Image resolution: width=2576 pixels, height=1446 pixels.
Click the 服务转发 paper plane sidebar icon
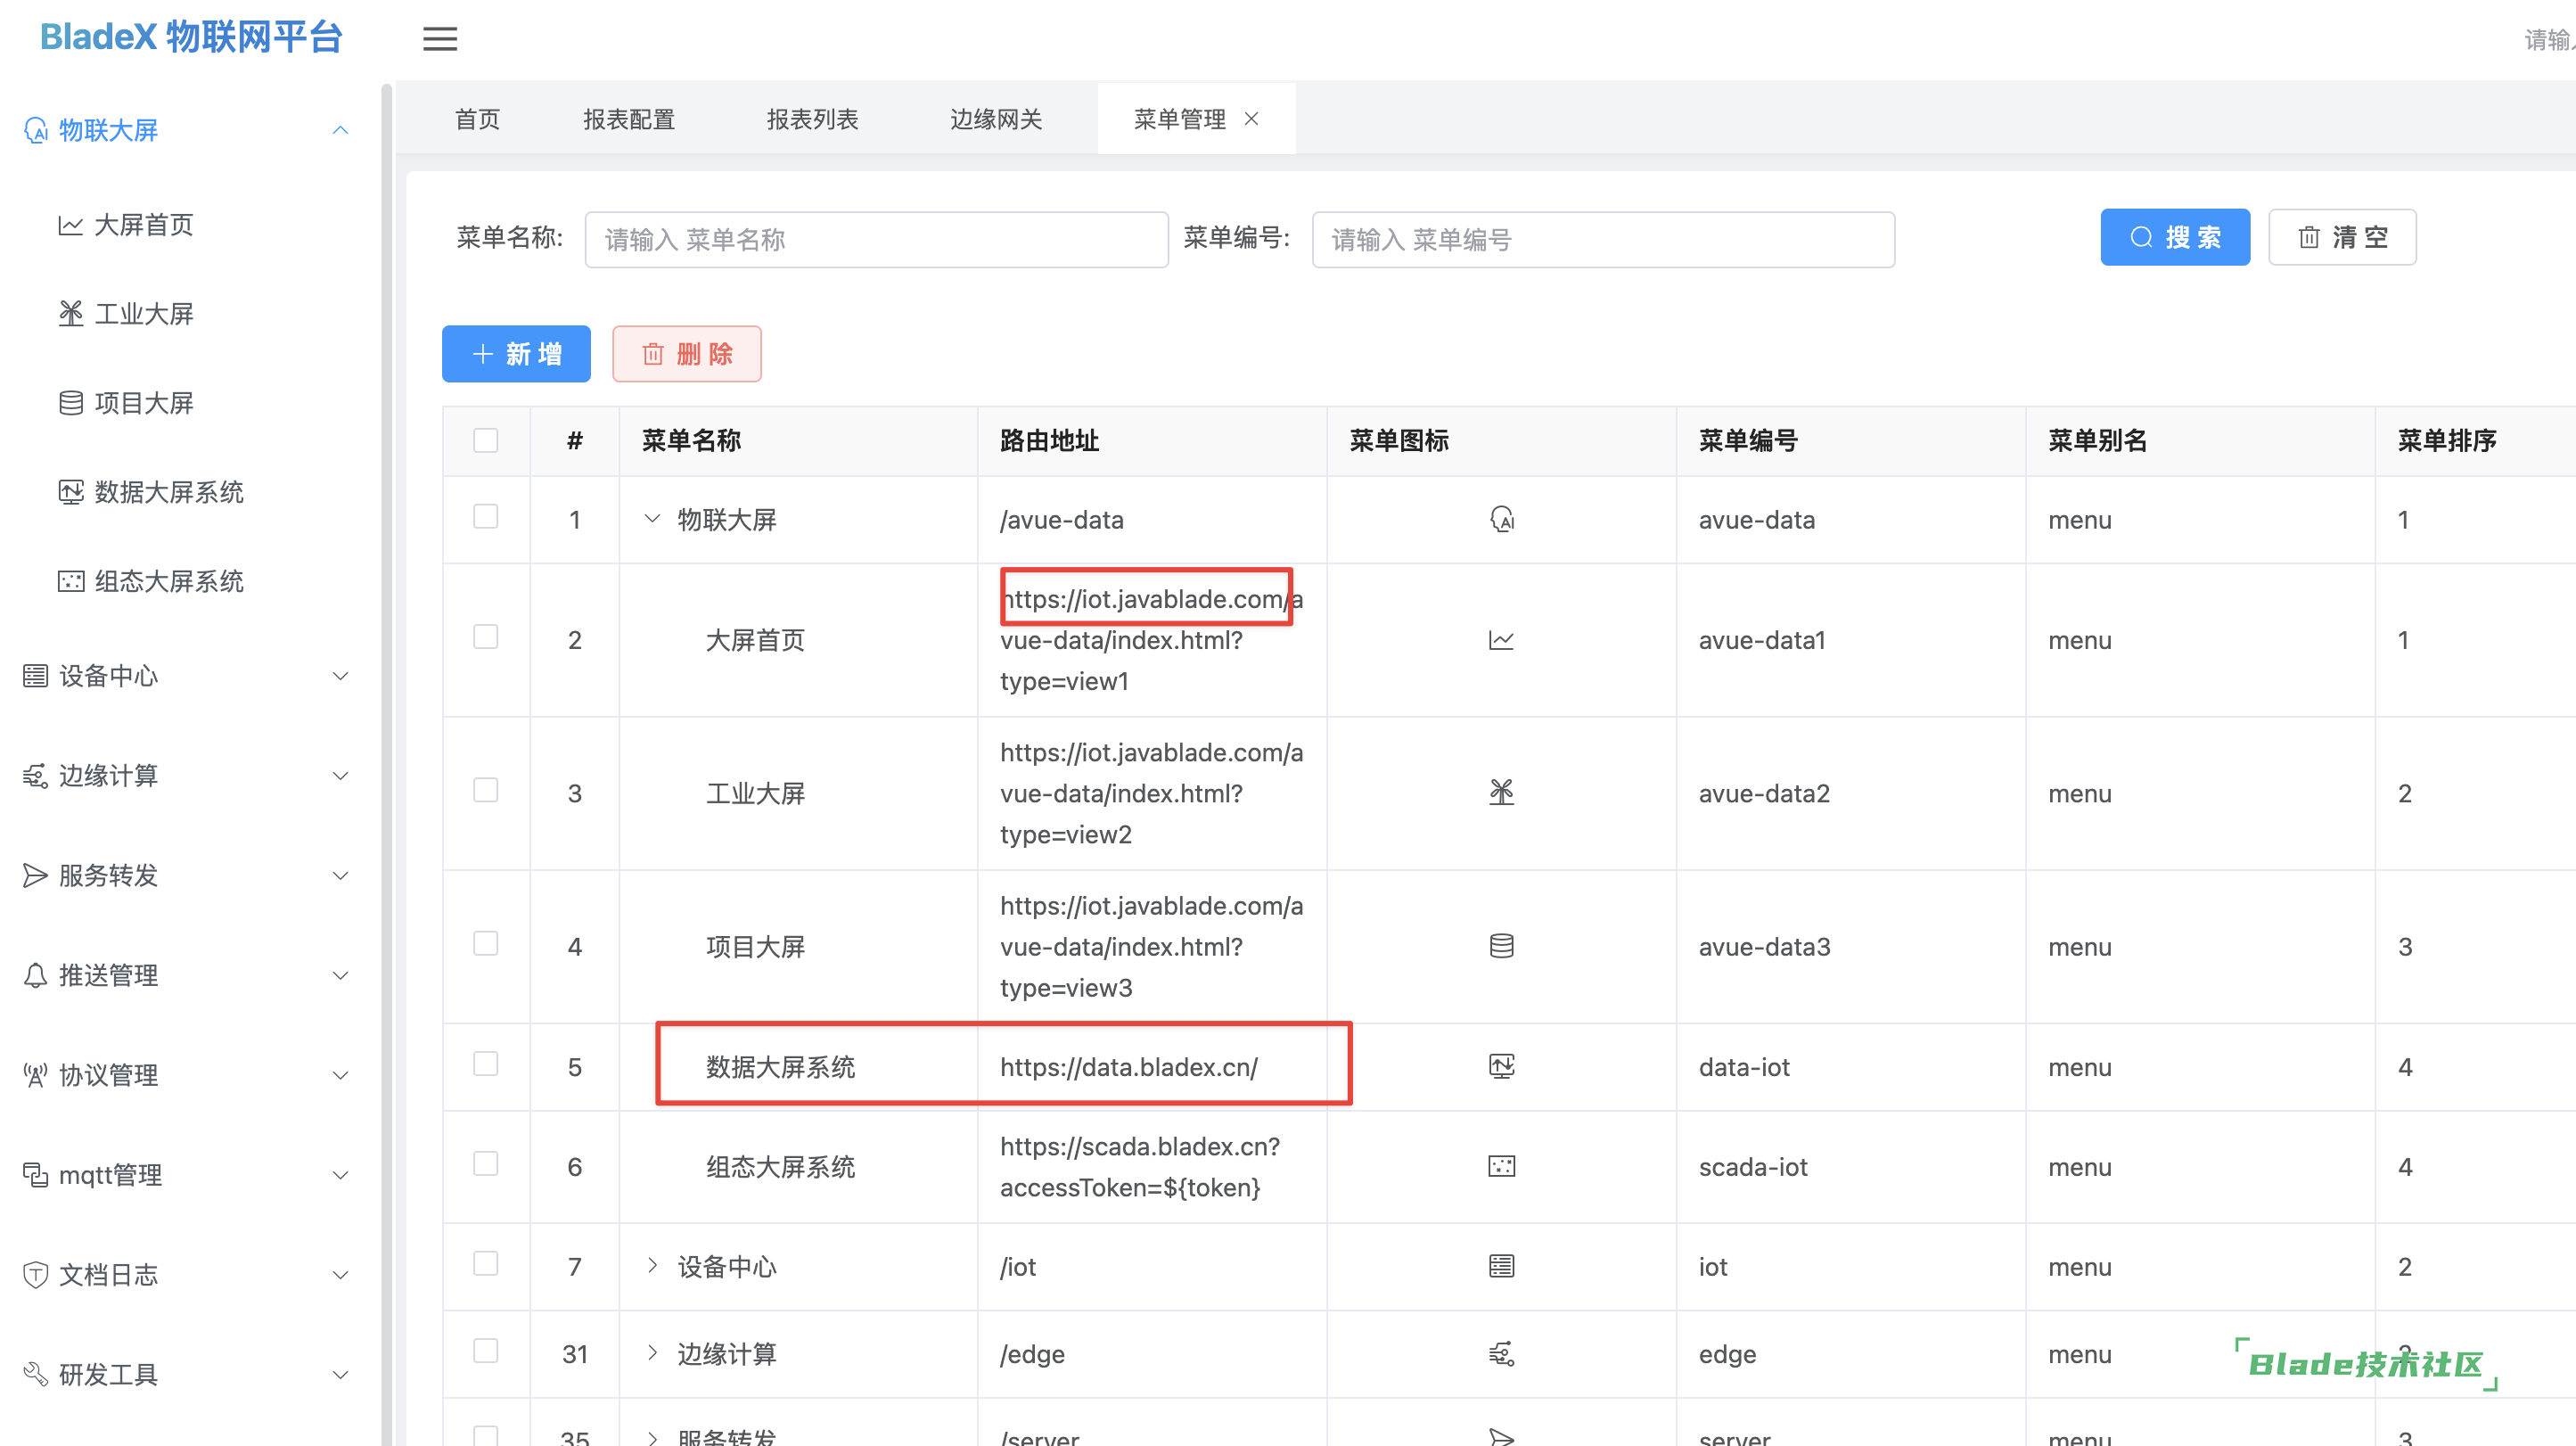pos(35,876)
